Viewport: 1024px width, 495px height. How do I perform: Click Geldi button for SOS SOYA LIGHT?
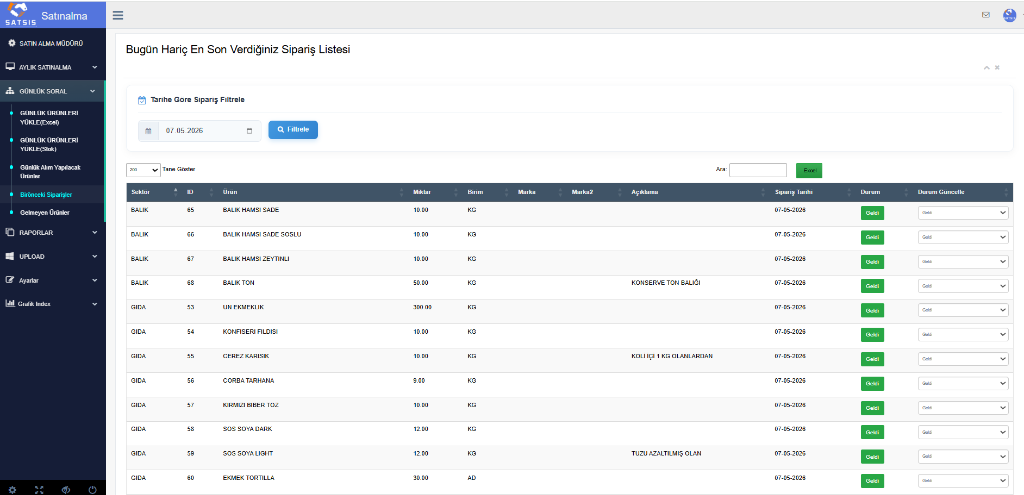click(x=872, y=456)
